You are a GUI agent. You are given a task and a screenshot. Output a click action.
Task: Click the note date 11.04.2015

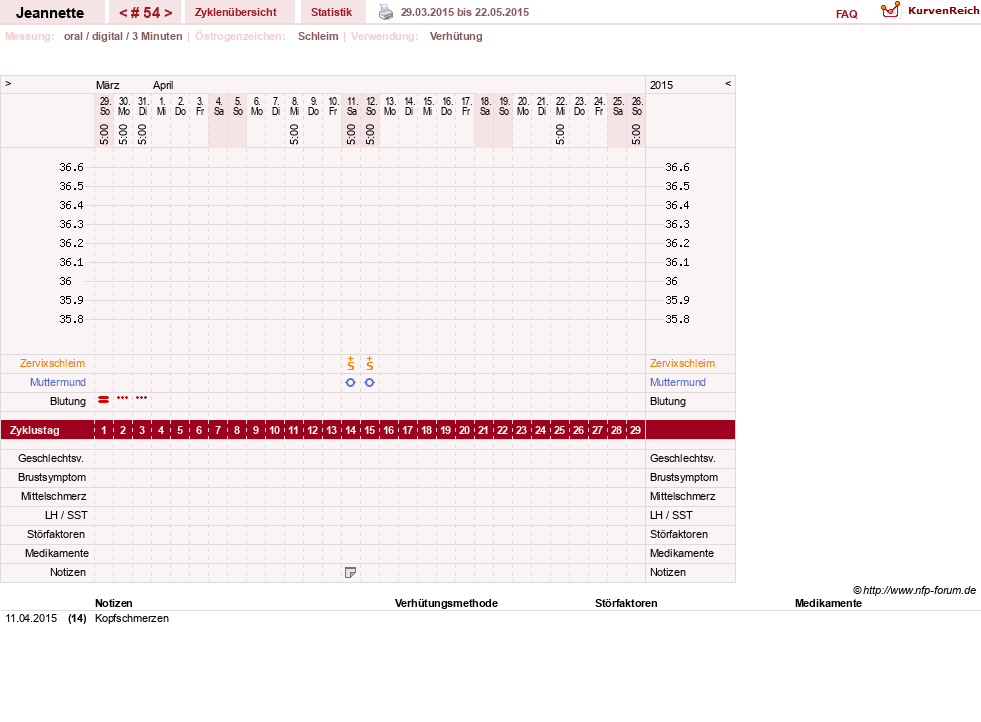[31, 618]
